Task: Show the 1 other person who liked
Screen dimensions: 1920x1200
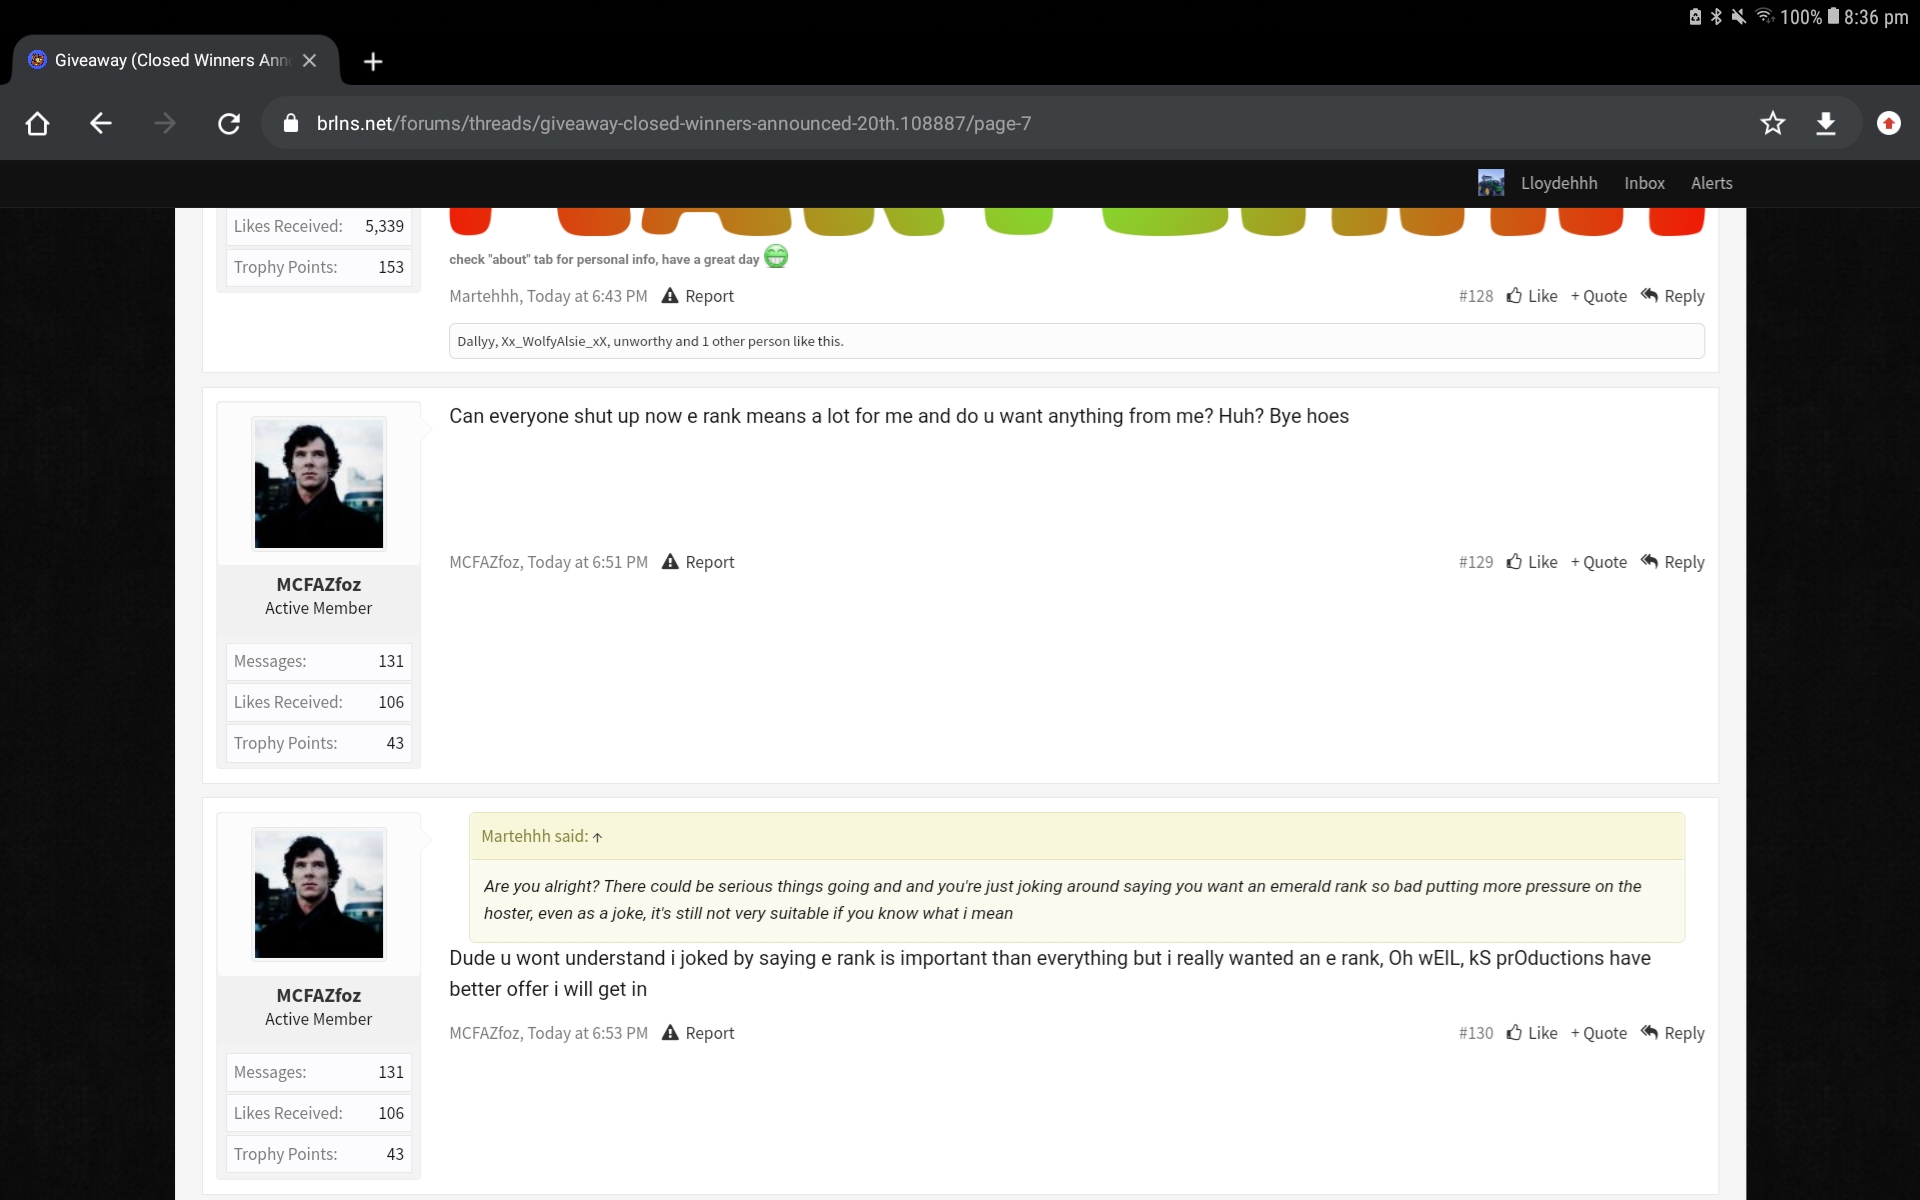Action: (x=746, y=341)
